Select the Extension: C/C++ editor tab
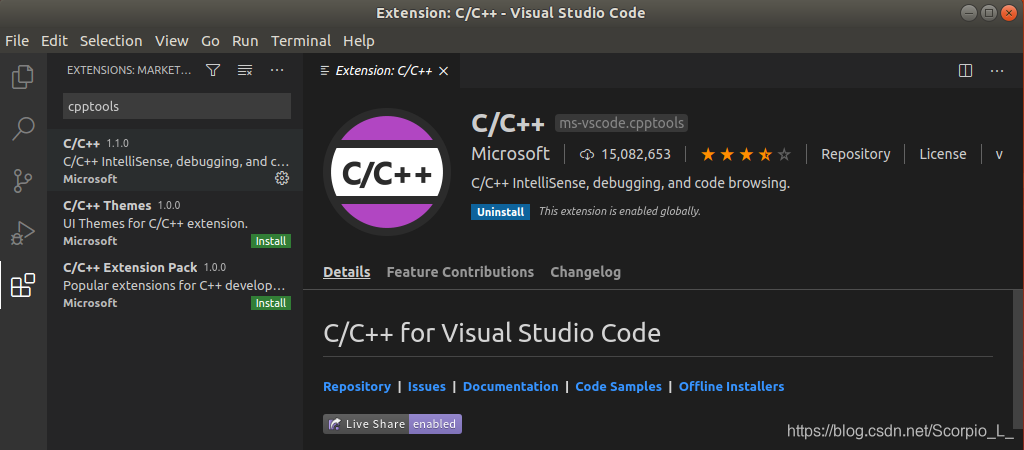The width and height of the screenshot is (1024, 450). click(x=382, y=71)
